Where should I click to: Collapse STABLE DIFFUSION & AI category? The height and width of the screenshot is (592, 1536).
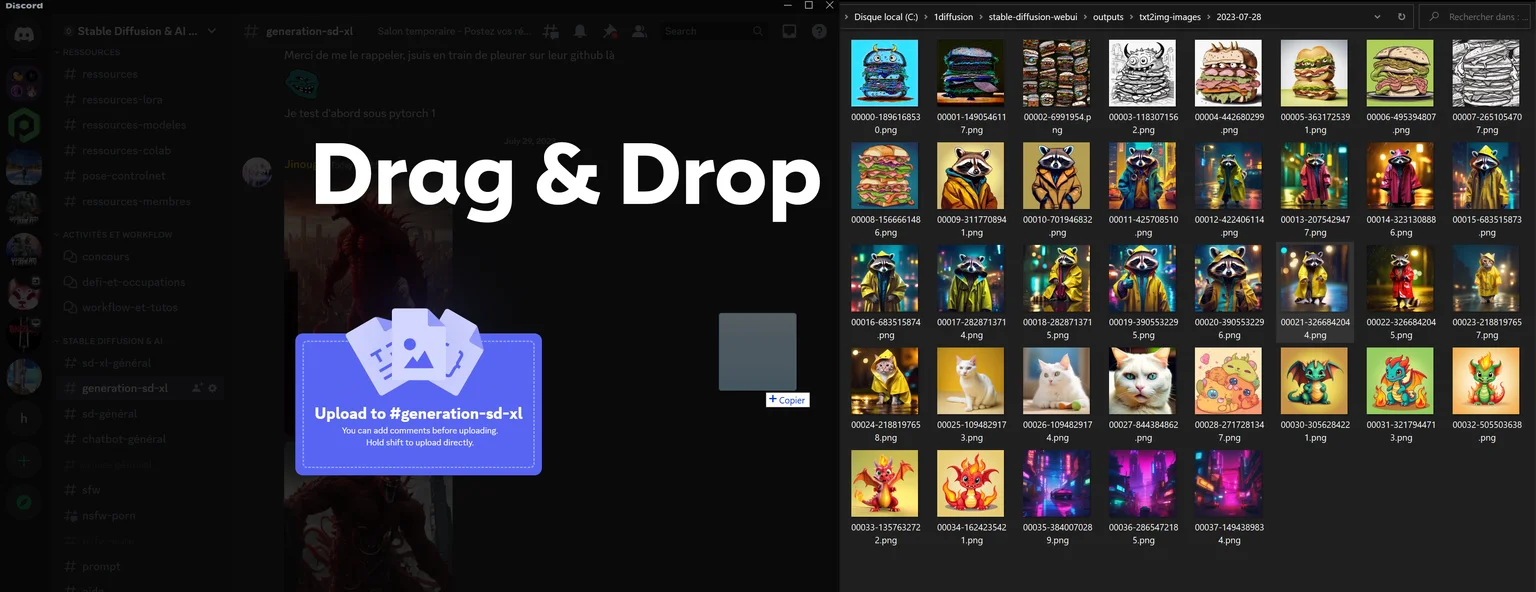tap(112, 341)
